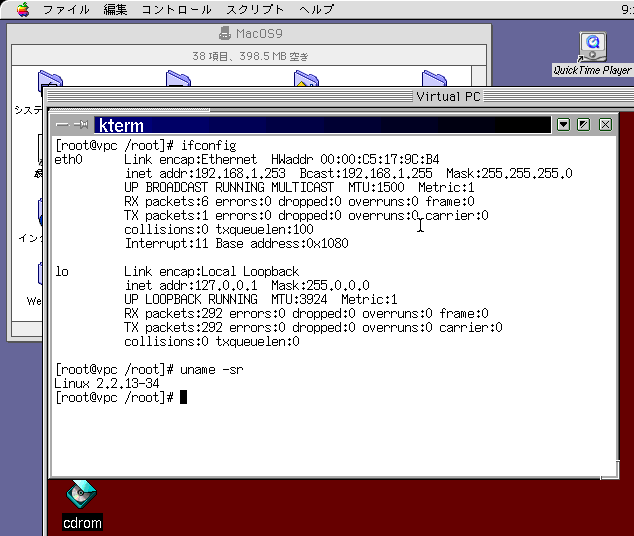Click the kterm window menu dash button
Image resolution: width=634 pixels, height=536 pixels.
(62, 125)
